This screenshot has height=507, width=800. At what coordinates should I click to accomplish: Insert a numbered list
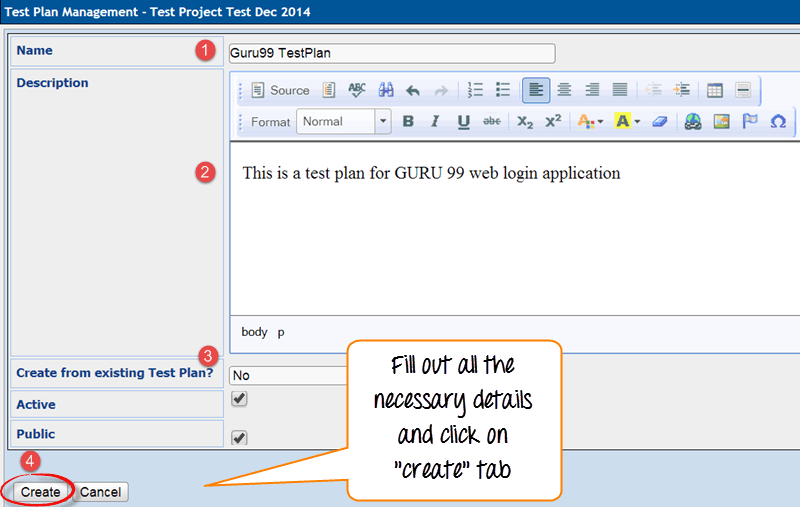[x=476, y=90]
